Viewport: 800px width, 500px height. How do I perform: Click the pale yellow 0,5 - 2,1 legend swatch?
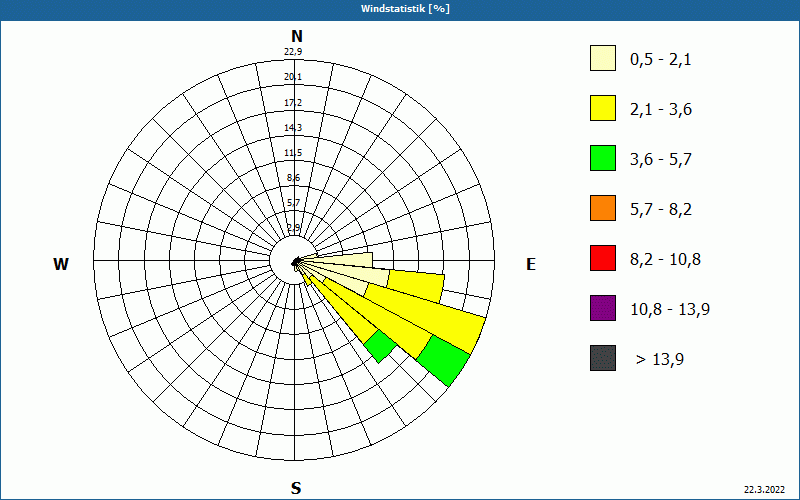click(603, 58)
